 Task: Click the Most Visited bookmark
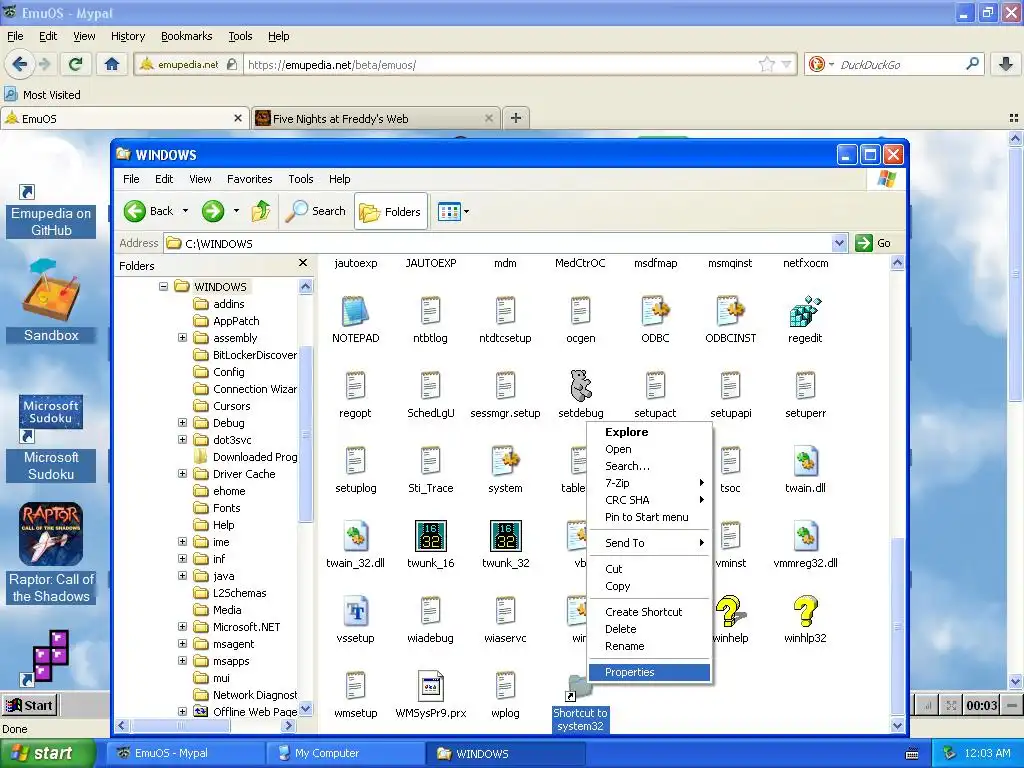43,95
